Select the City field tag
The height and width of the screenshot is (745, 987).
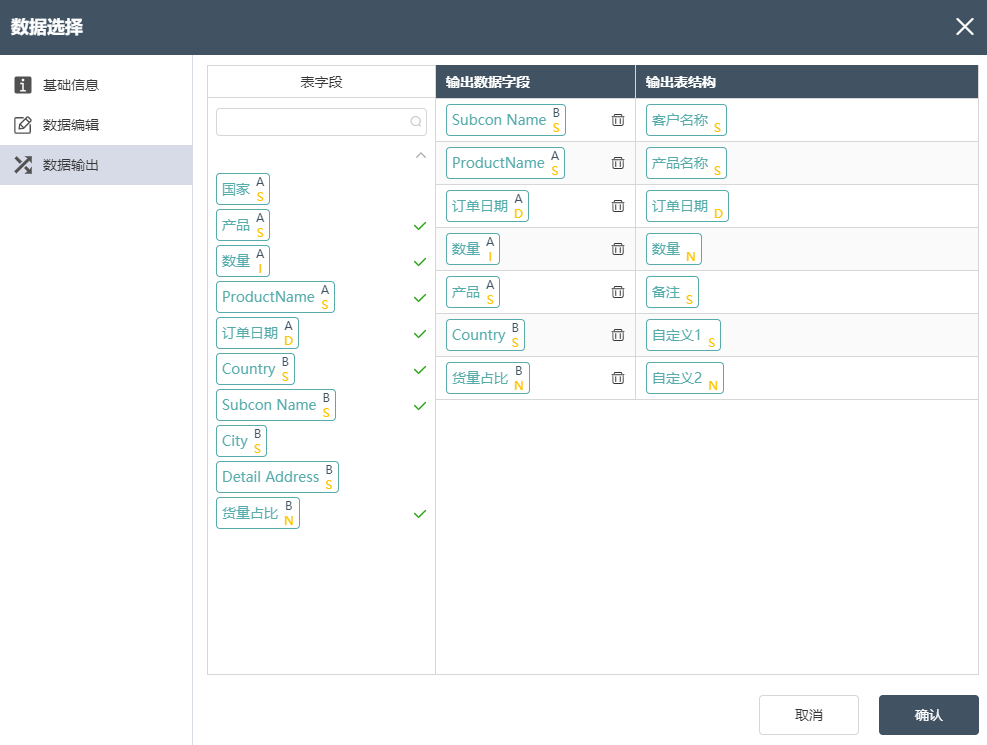(241, 440)
